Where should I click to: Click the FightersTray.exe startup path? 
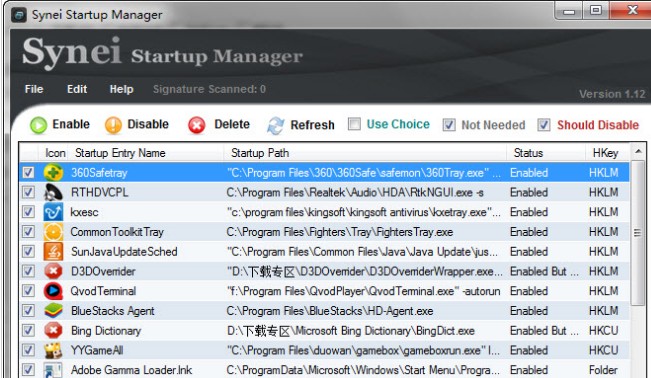pos(340,232)
